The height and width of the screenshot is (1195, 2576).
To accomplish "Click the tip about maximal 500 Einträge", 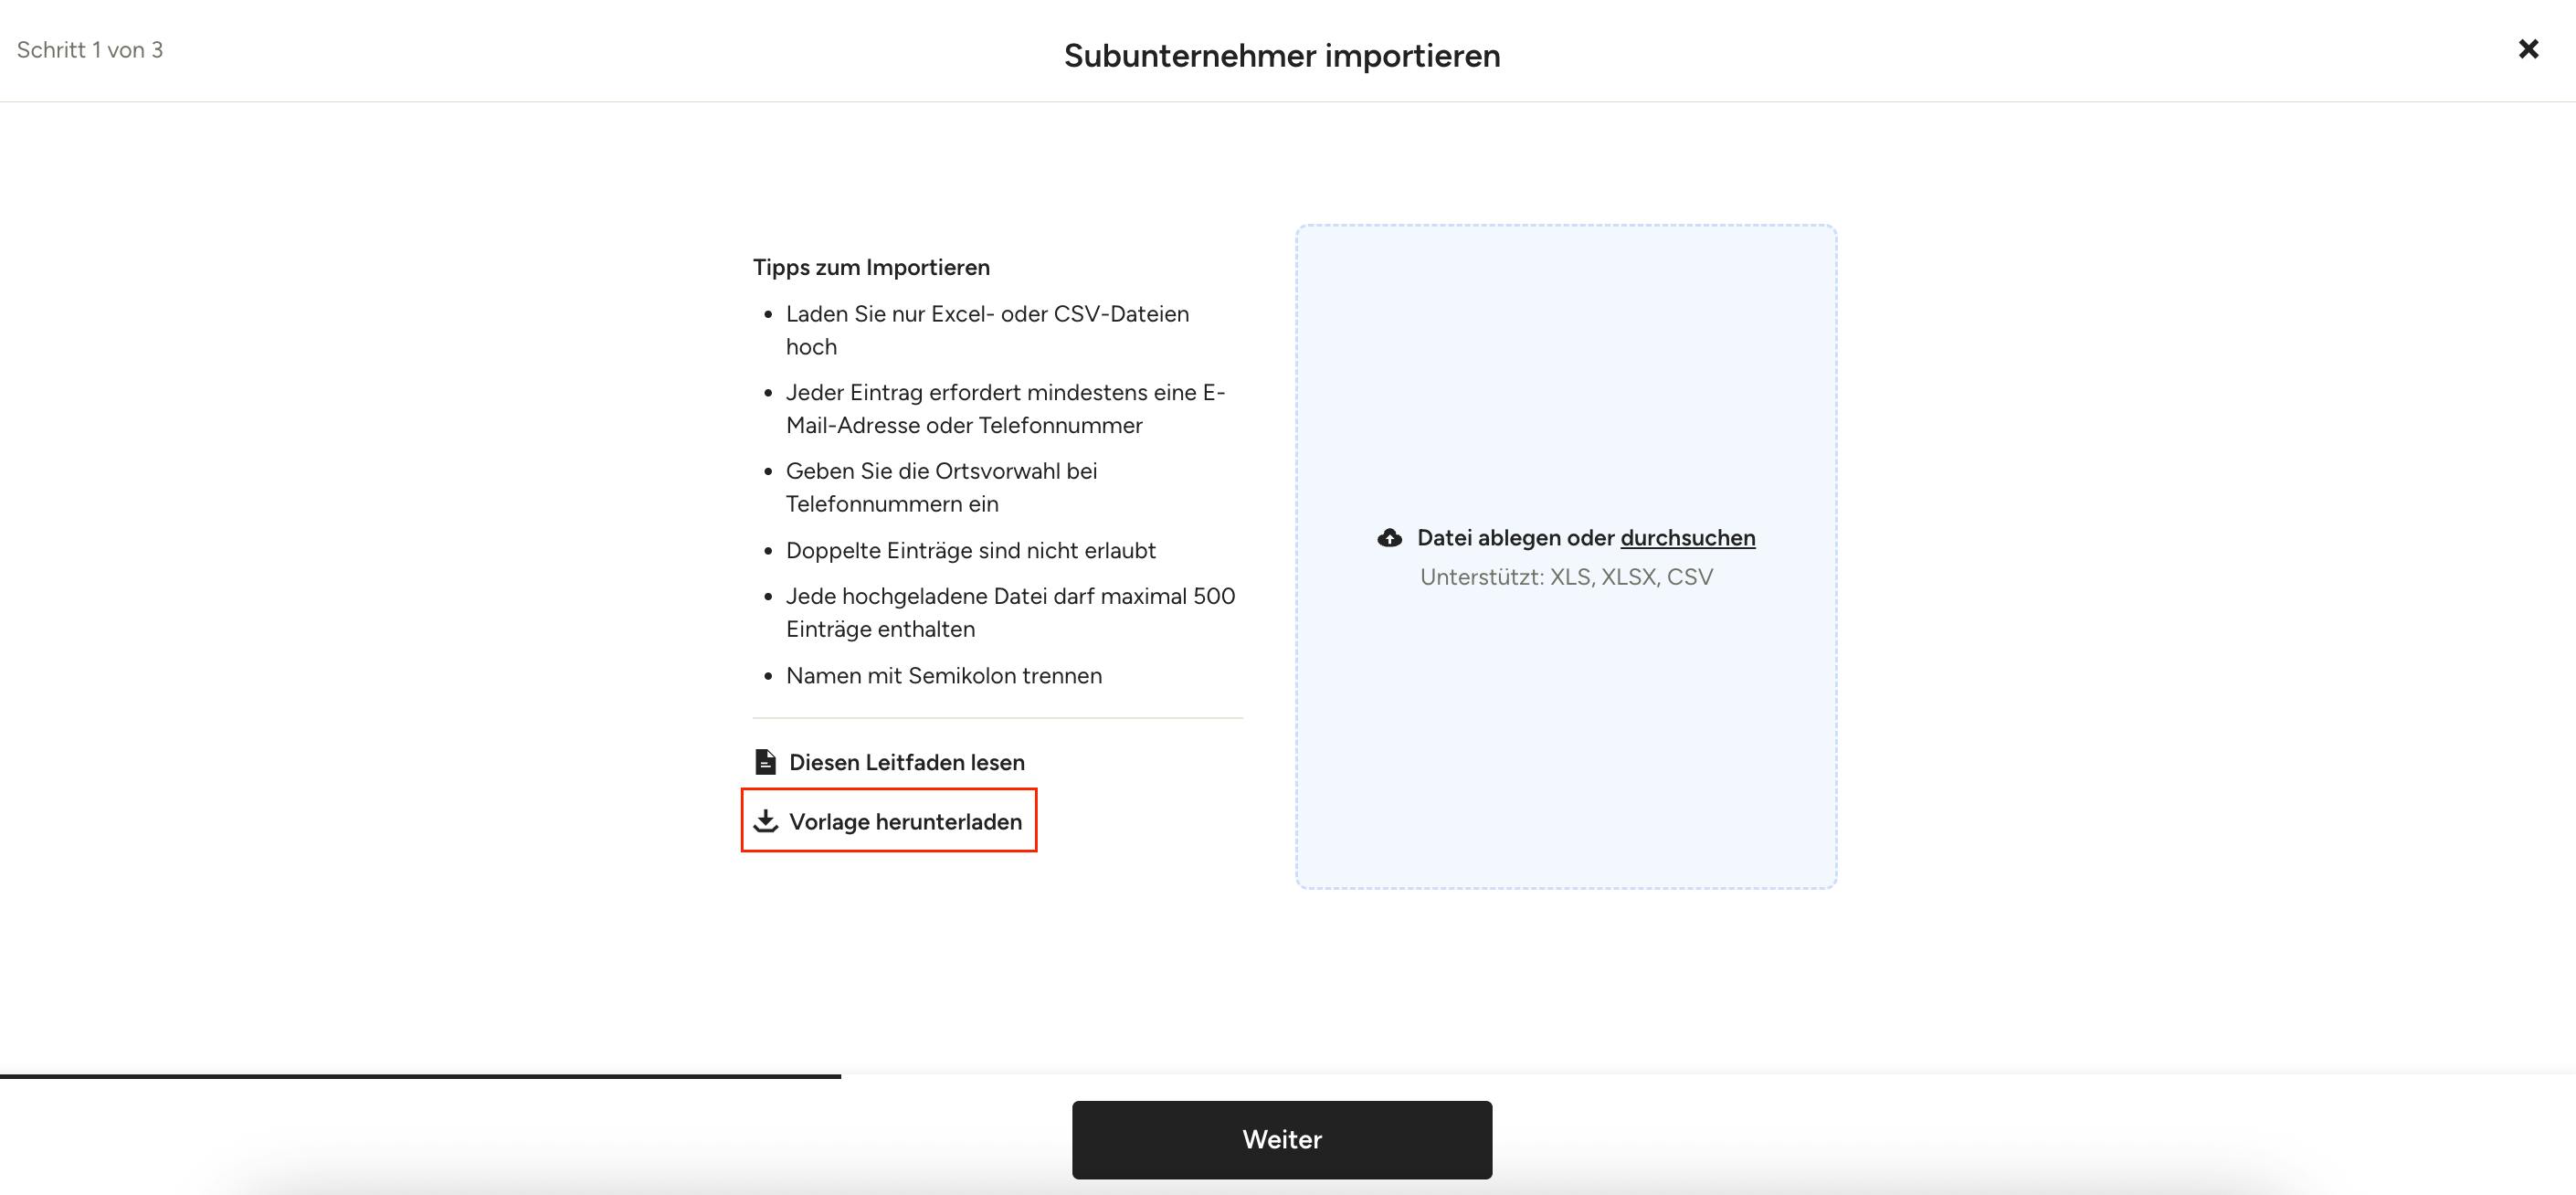I will [x=1010, y=613].
